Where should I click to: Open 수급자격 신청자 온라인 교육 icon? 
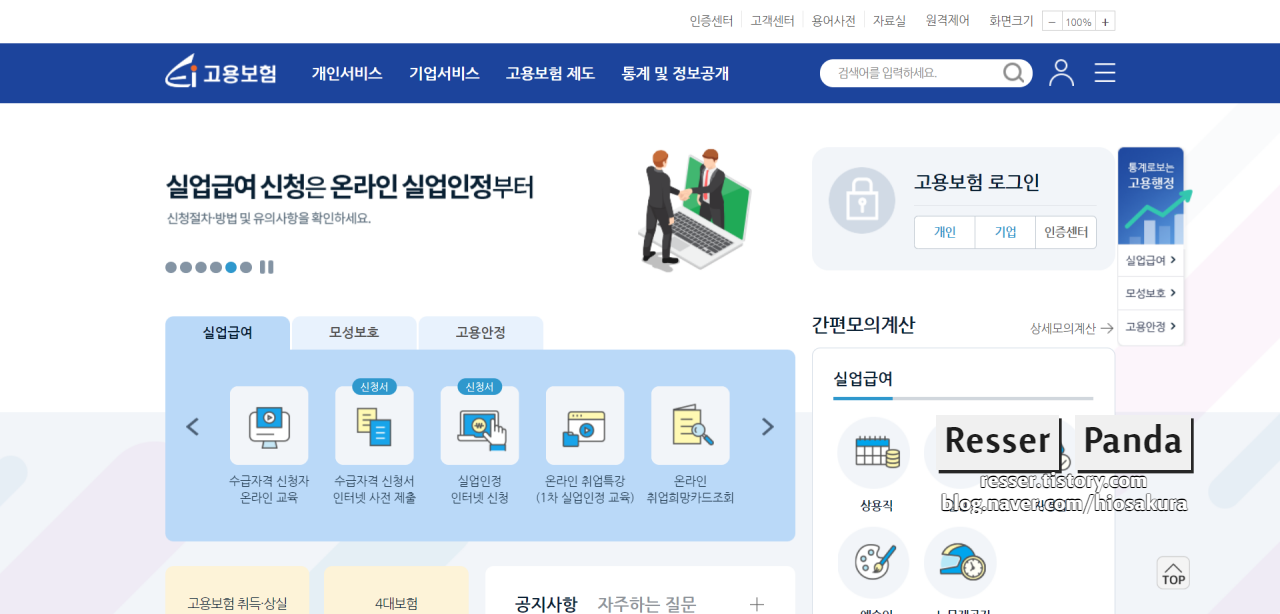click(x=269, y=426)
